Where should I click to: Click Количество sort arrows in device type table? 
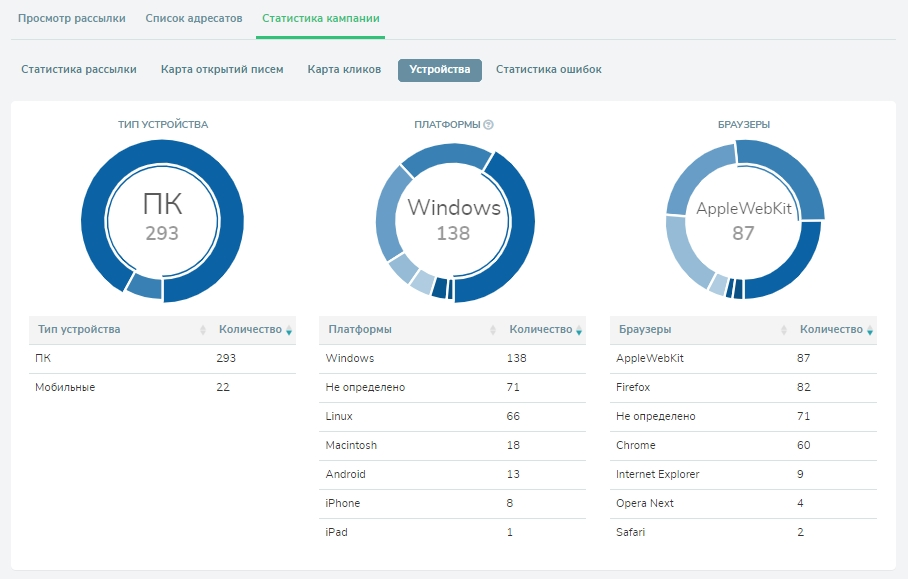(x=289, y=330)
